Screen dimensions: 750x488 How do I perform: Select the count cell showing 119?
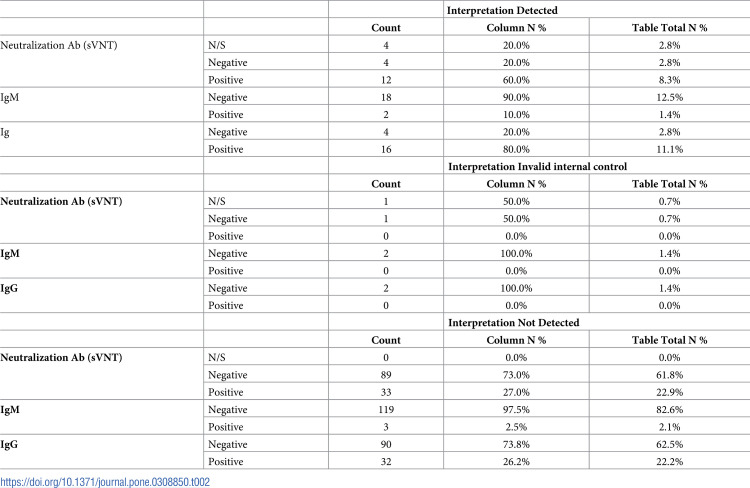click(x=386, y=410)
